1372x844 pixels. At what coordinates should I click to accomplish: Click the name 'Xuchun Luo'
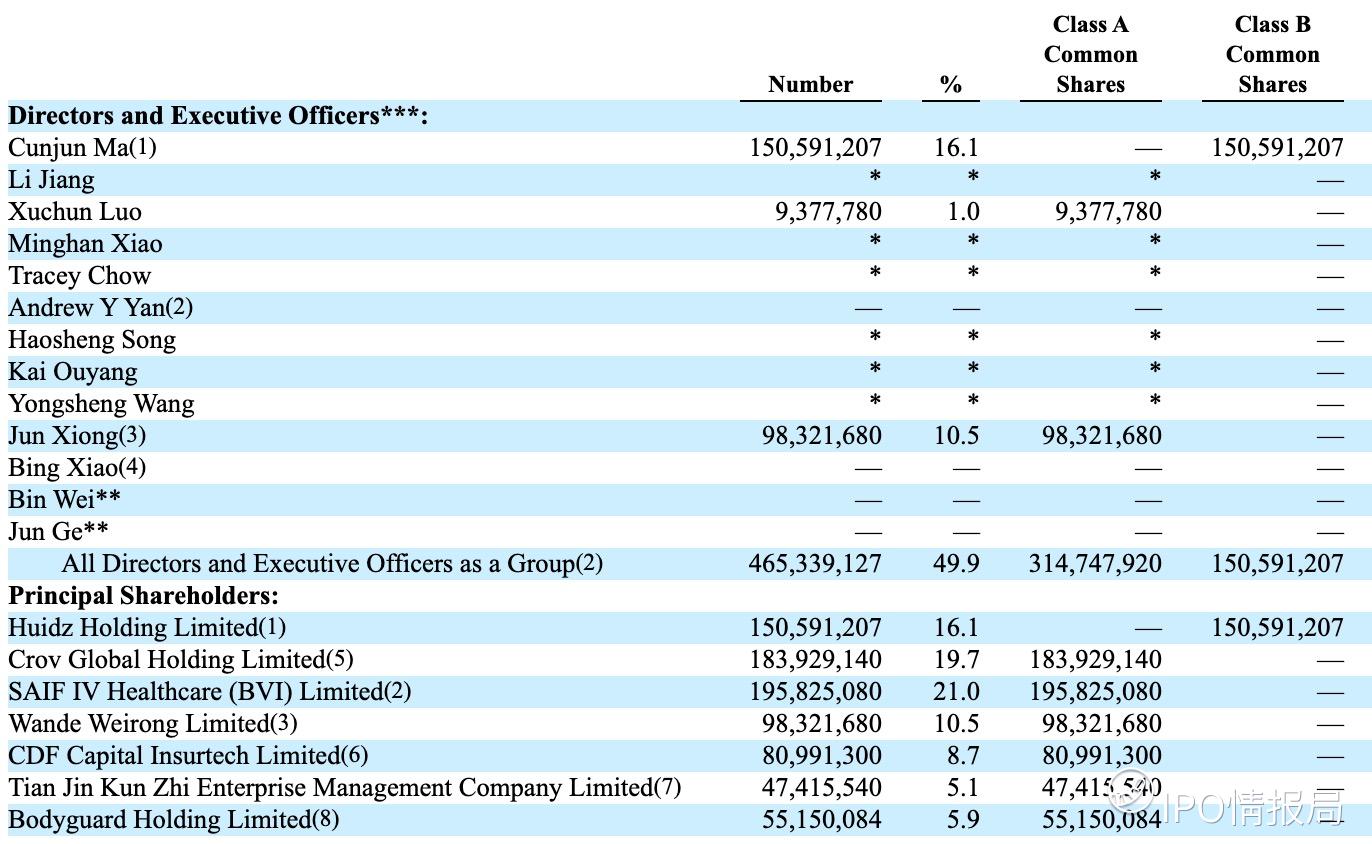75,212
